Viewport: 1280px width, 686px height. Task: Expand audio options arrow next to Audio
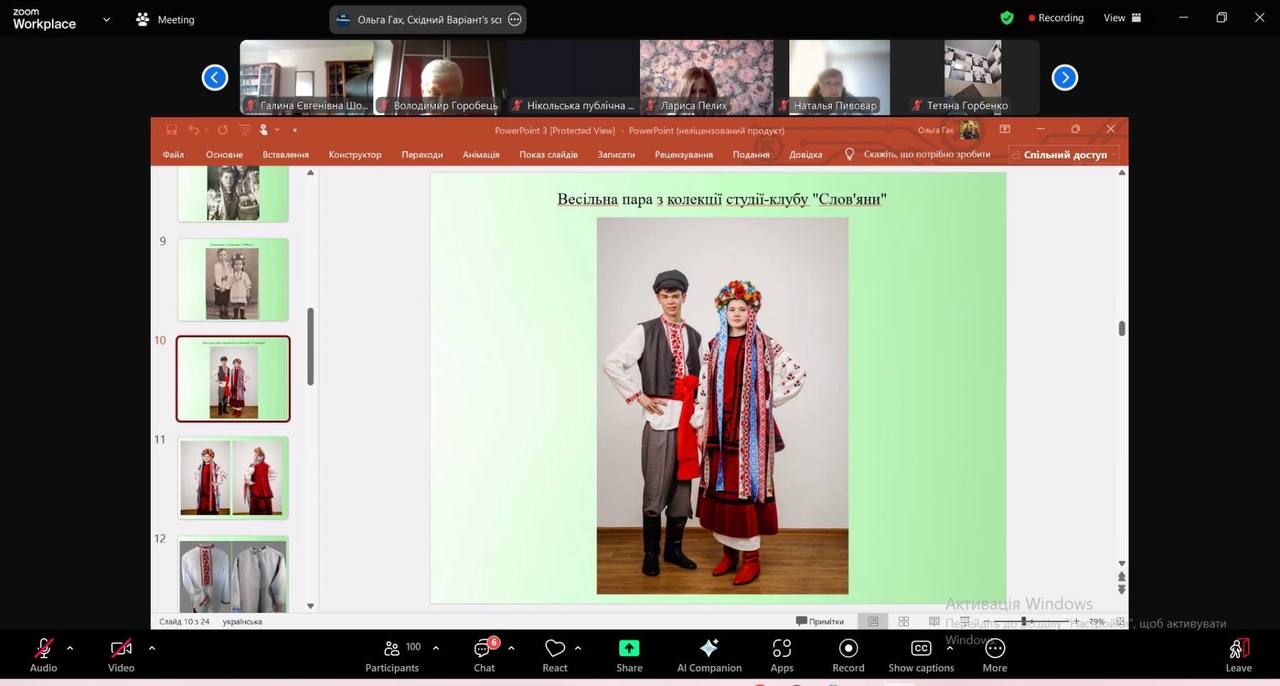[70, 647]
